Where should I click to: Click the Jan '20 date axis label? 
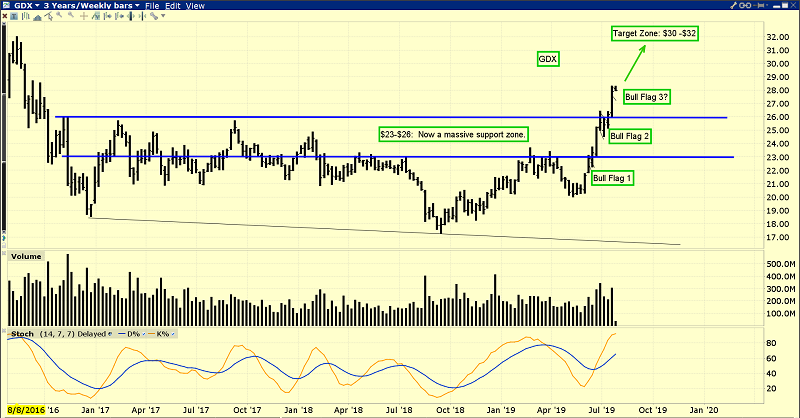pyautogui.click(x=704, y=410)
